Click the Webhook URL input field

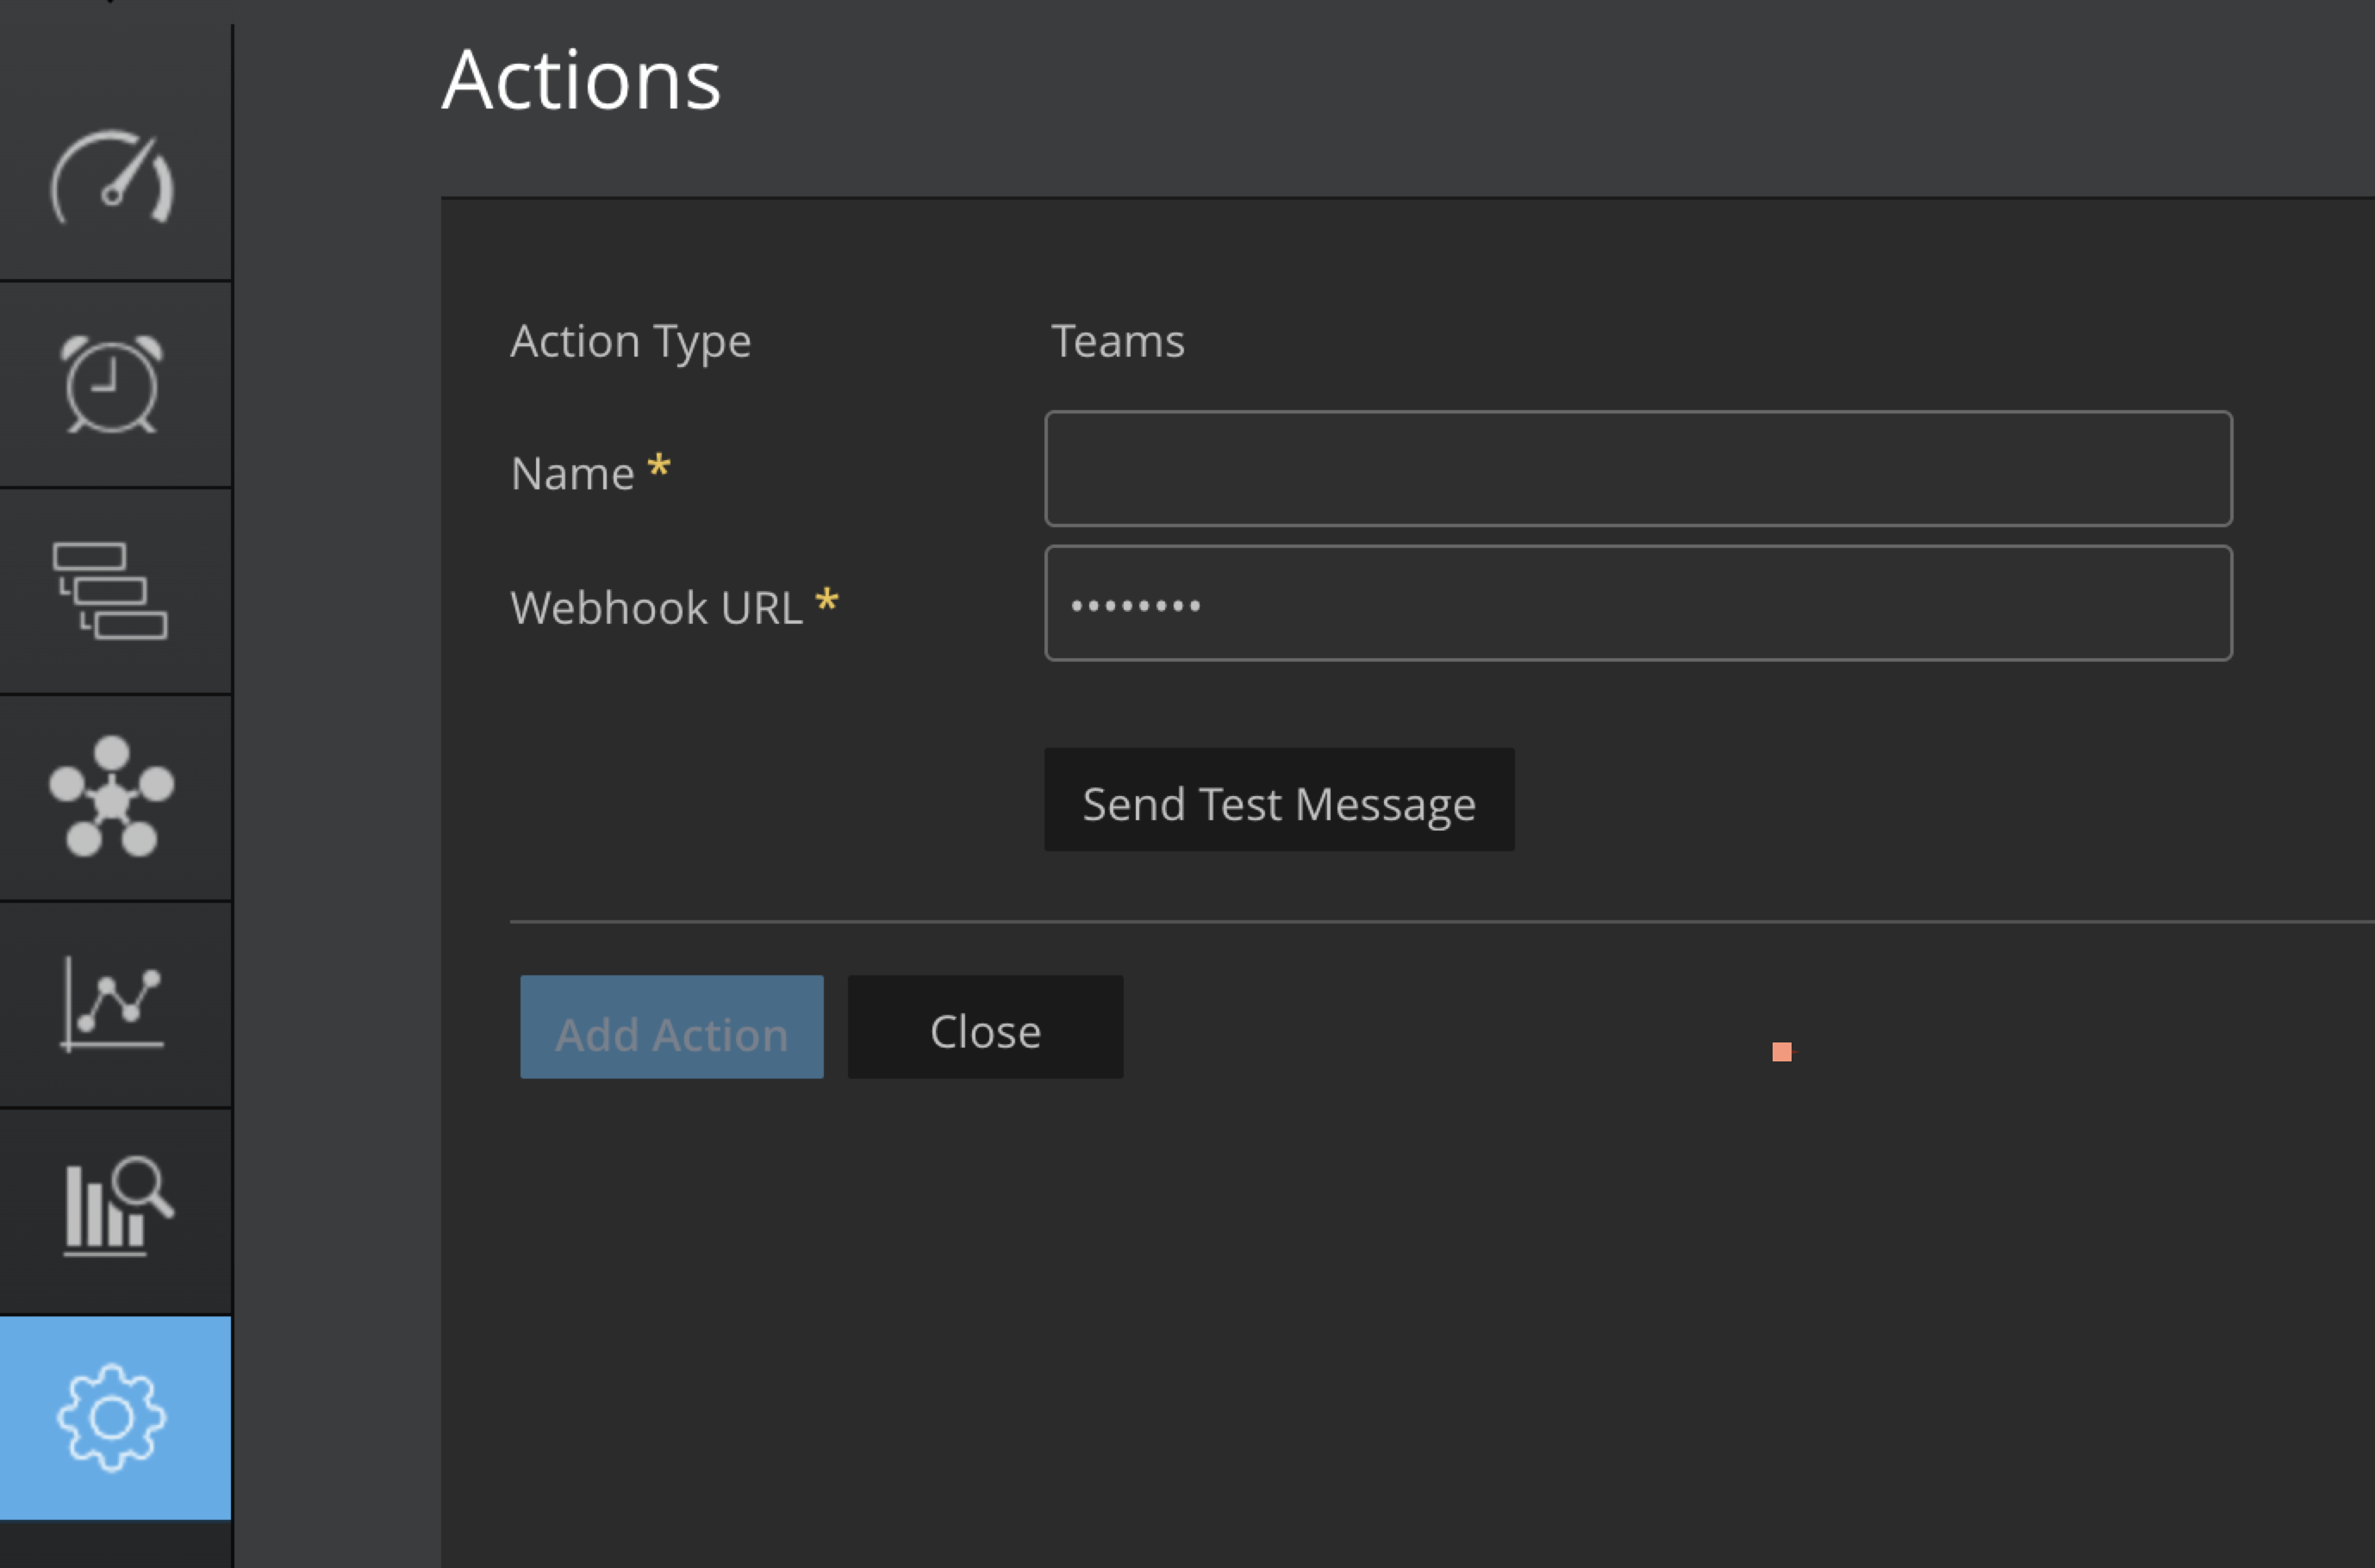click(1638, 603)
